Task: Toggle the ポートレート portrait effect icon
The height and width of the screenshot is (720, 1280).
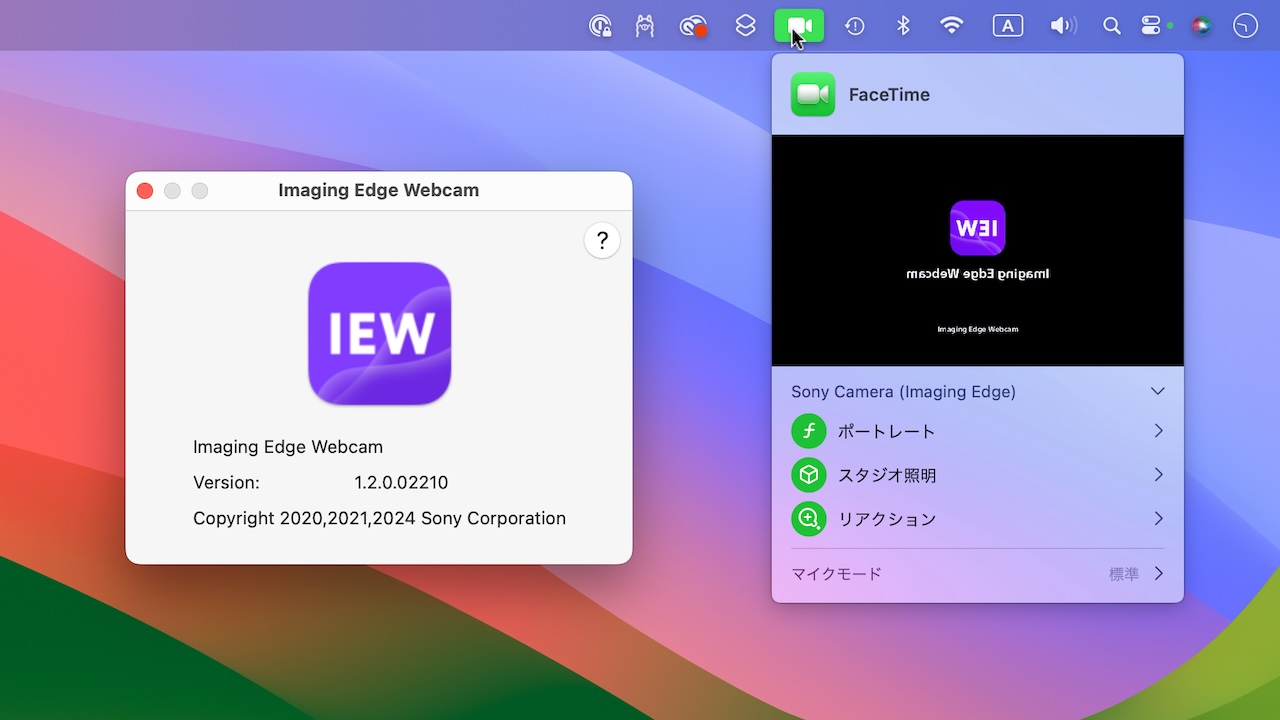Action: [809, 431]
